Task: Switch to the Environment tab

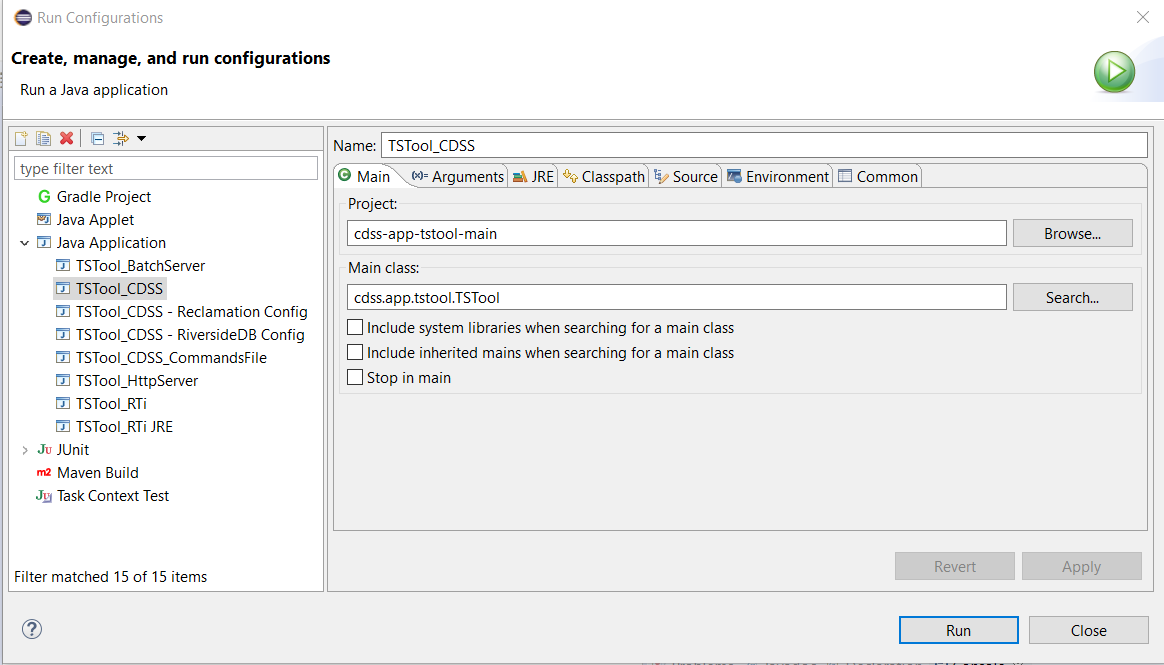Action: pos(778,177)
